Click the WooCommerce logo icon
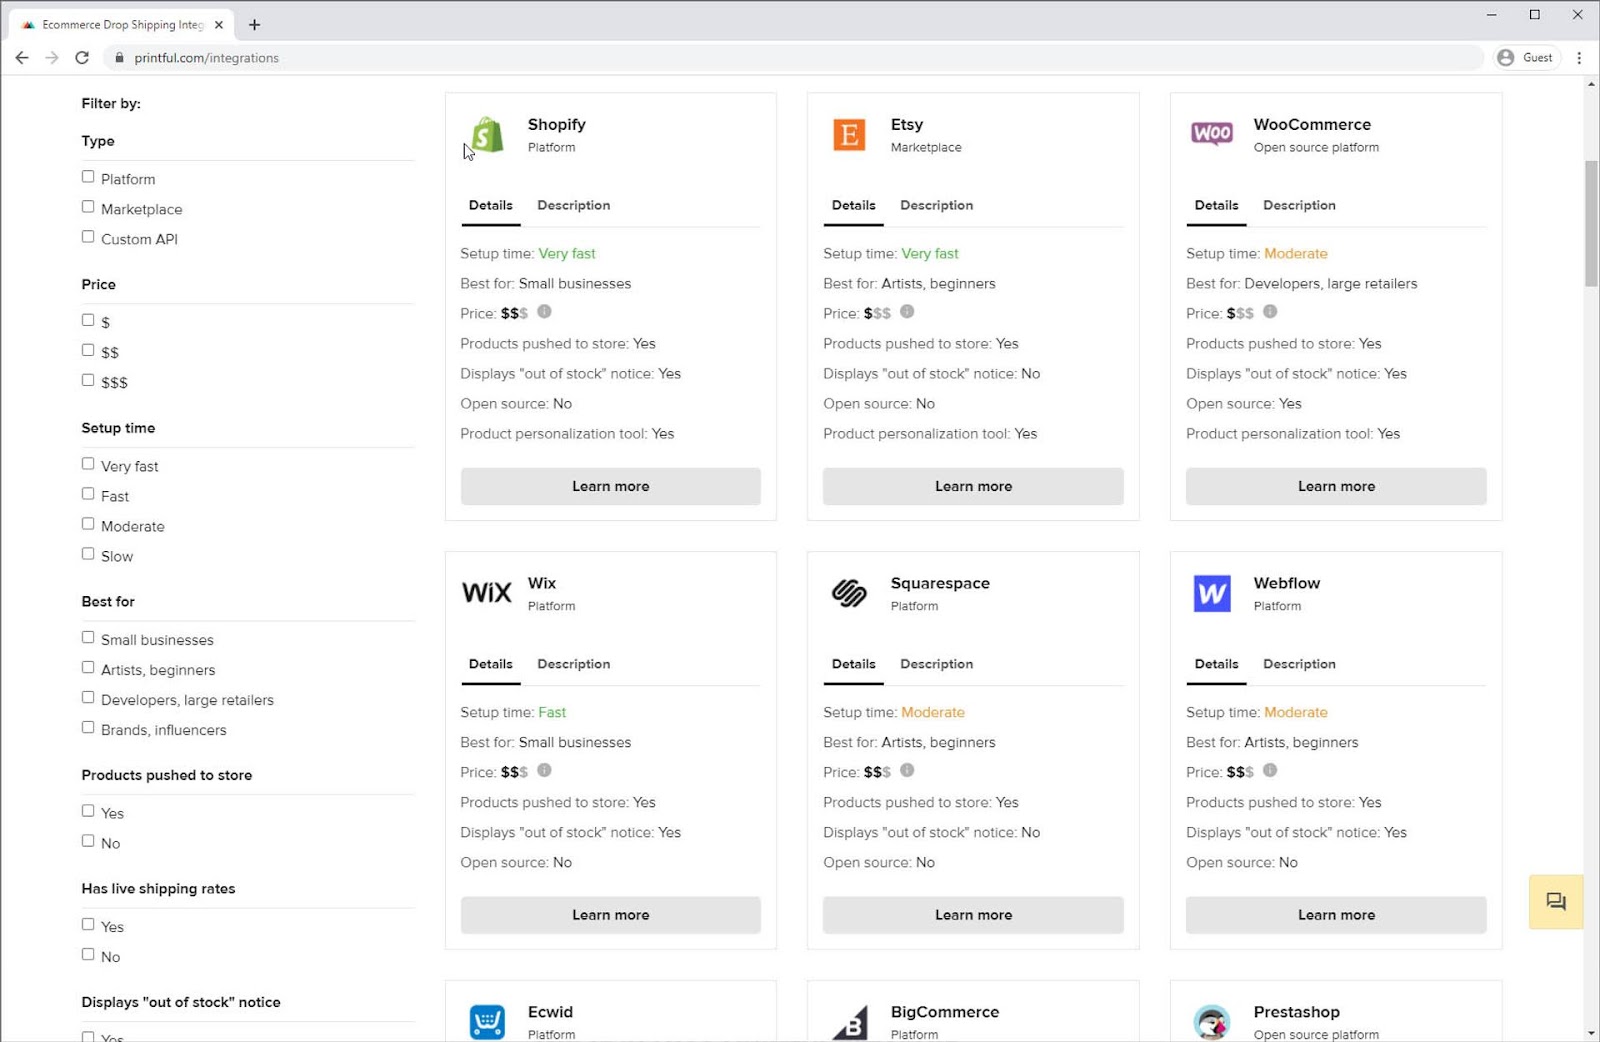Screen dimensions: 1600x1042 1212,133
